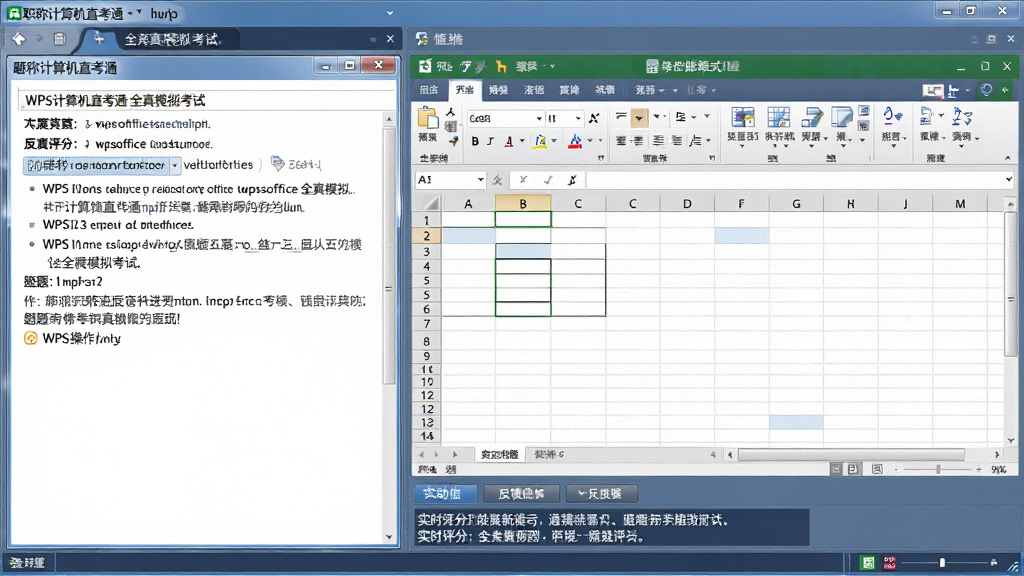Open the alignment group dialog launcher arrow
The height and width of the screenshot is (576, 1024).
coord(712,158)
